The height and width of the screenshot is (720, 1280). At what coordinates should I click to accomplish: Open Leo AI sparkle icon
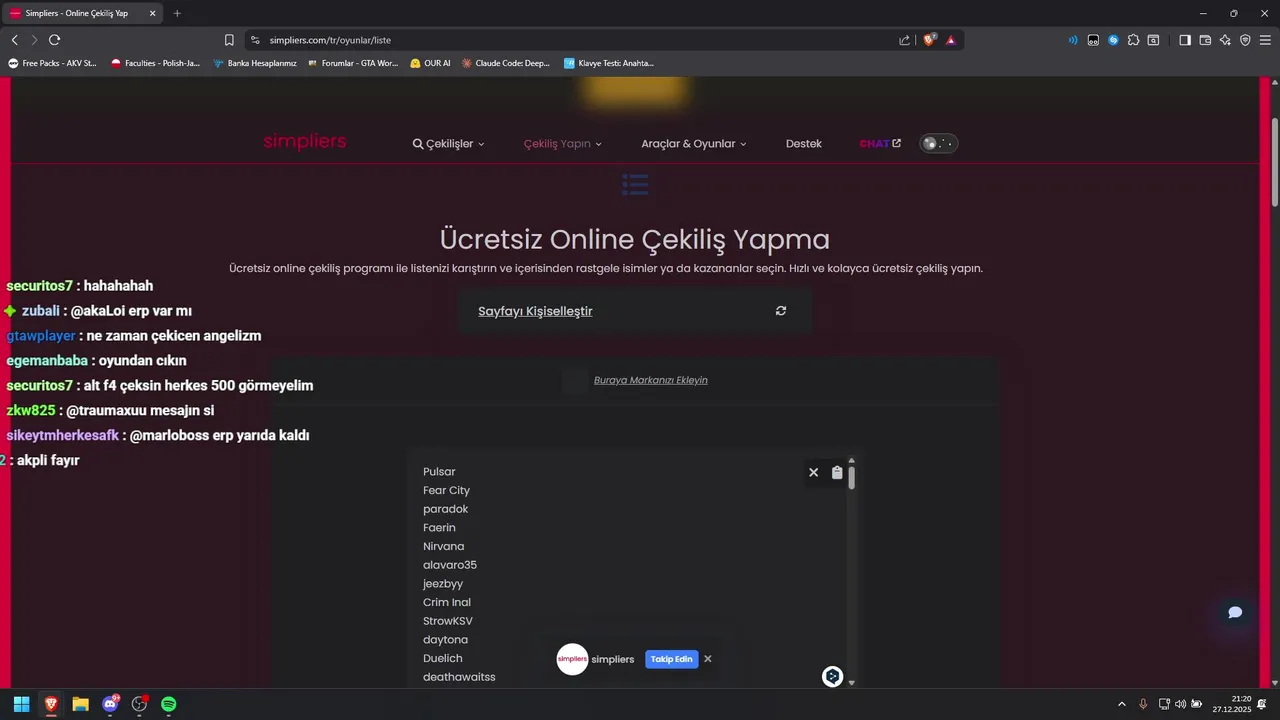click(1225, 40)
